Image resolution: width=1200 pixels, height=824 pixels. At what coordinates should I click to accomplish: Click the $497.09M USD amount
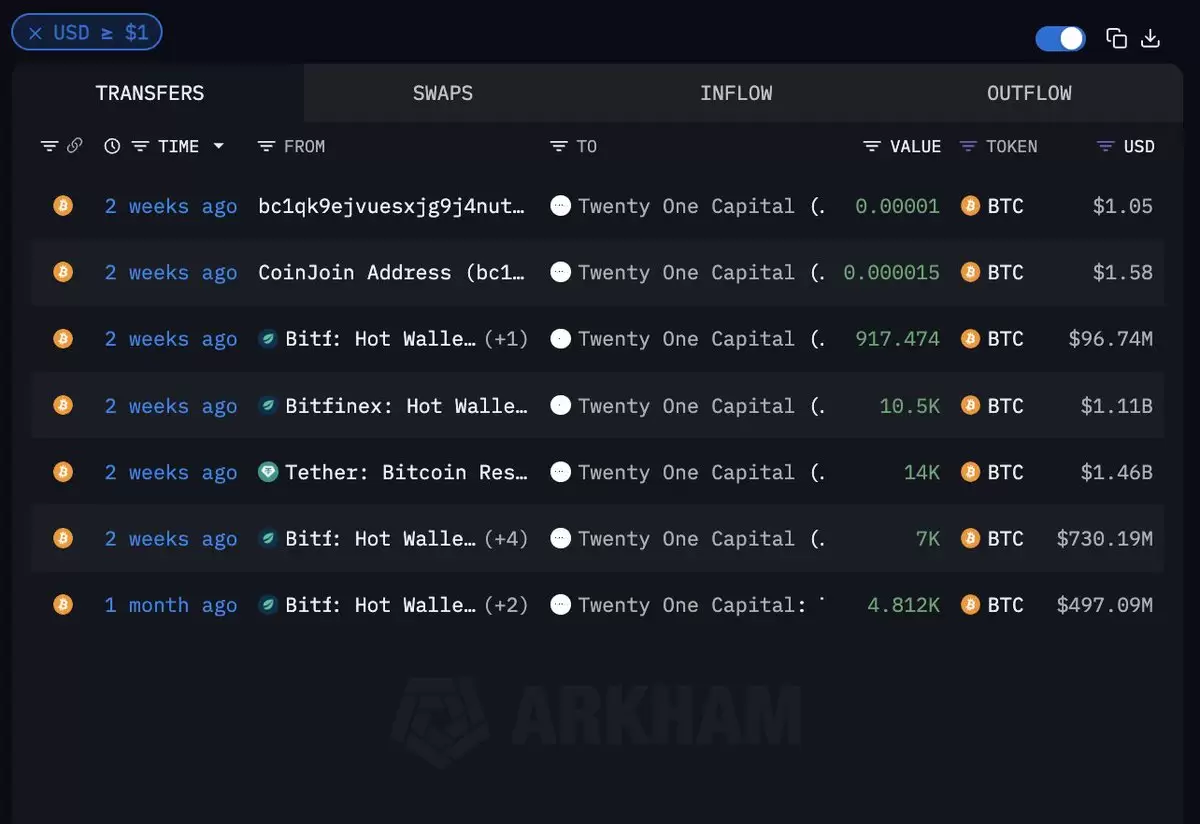coord(1105,605)
